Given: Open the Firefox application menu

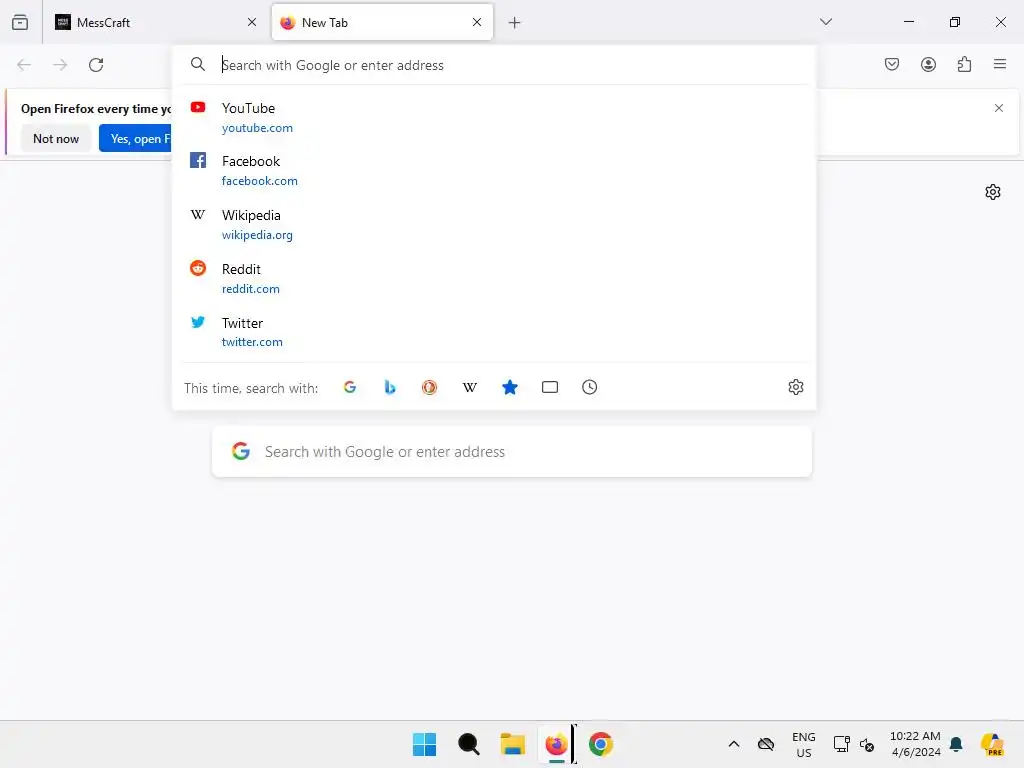Looking at the screenshot, I should (x=1000, y=64).
